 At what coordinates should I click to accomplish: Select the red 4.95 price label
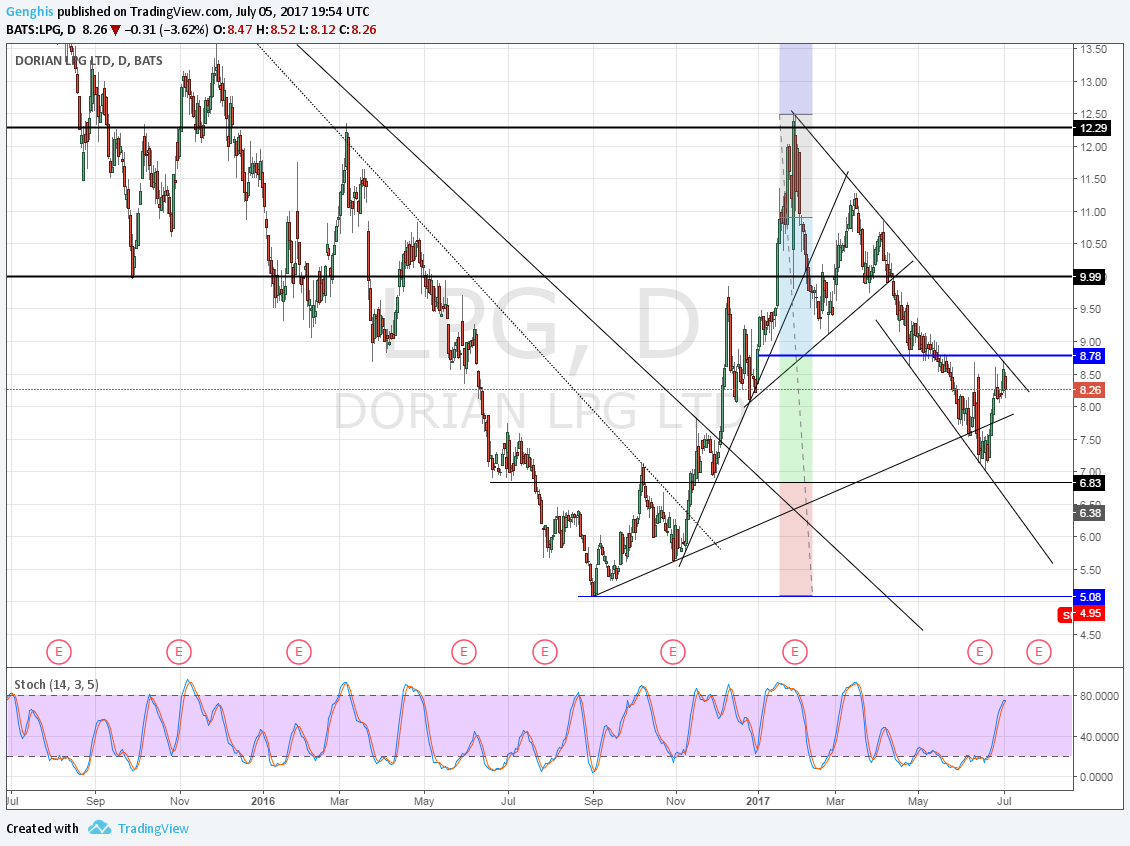click(1090, 613)
